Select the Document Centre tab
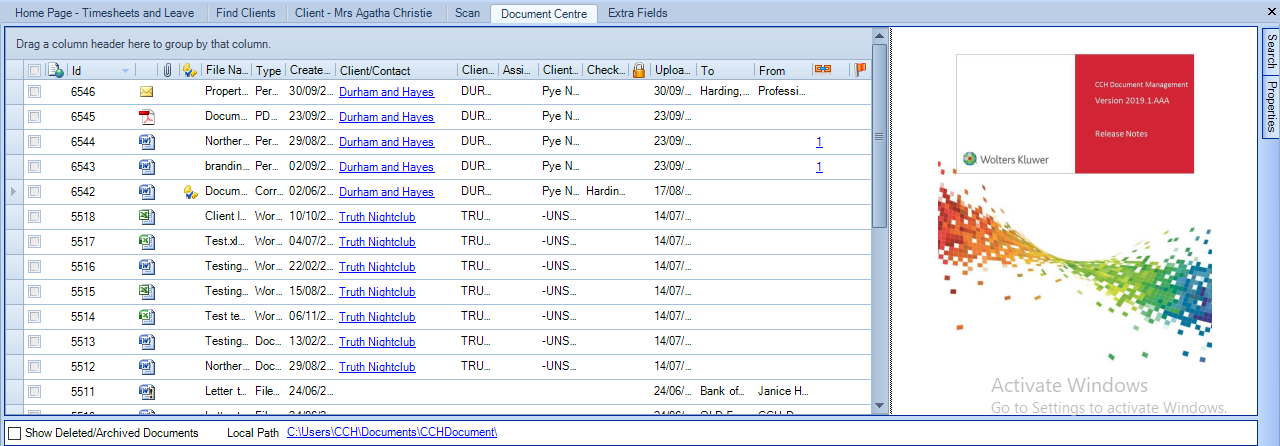 tap(544, 14)
